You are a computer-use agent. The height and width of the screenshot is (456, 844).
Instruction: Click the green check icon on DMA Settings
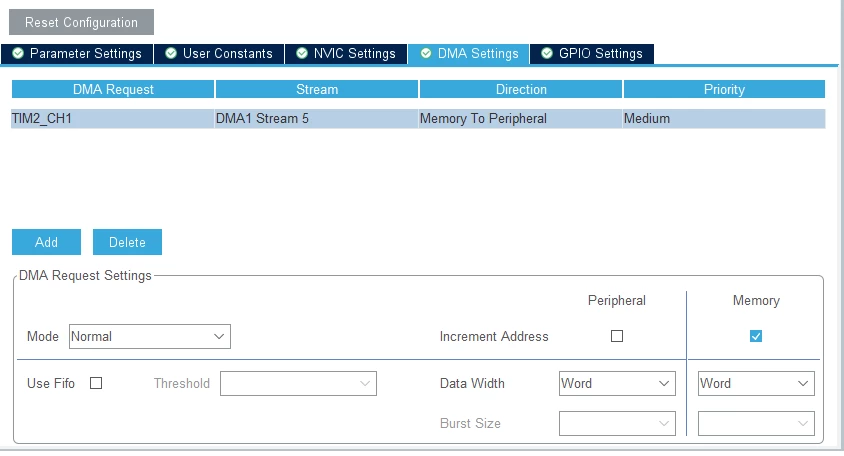tap(426, 53)
